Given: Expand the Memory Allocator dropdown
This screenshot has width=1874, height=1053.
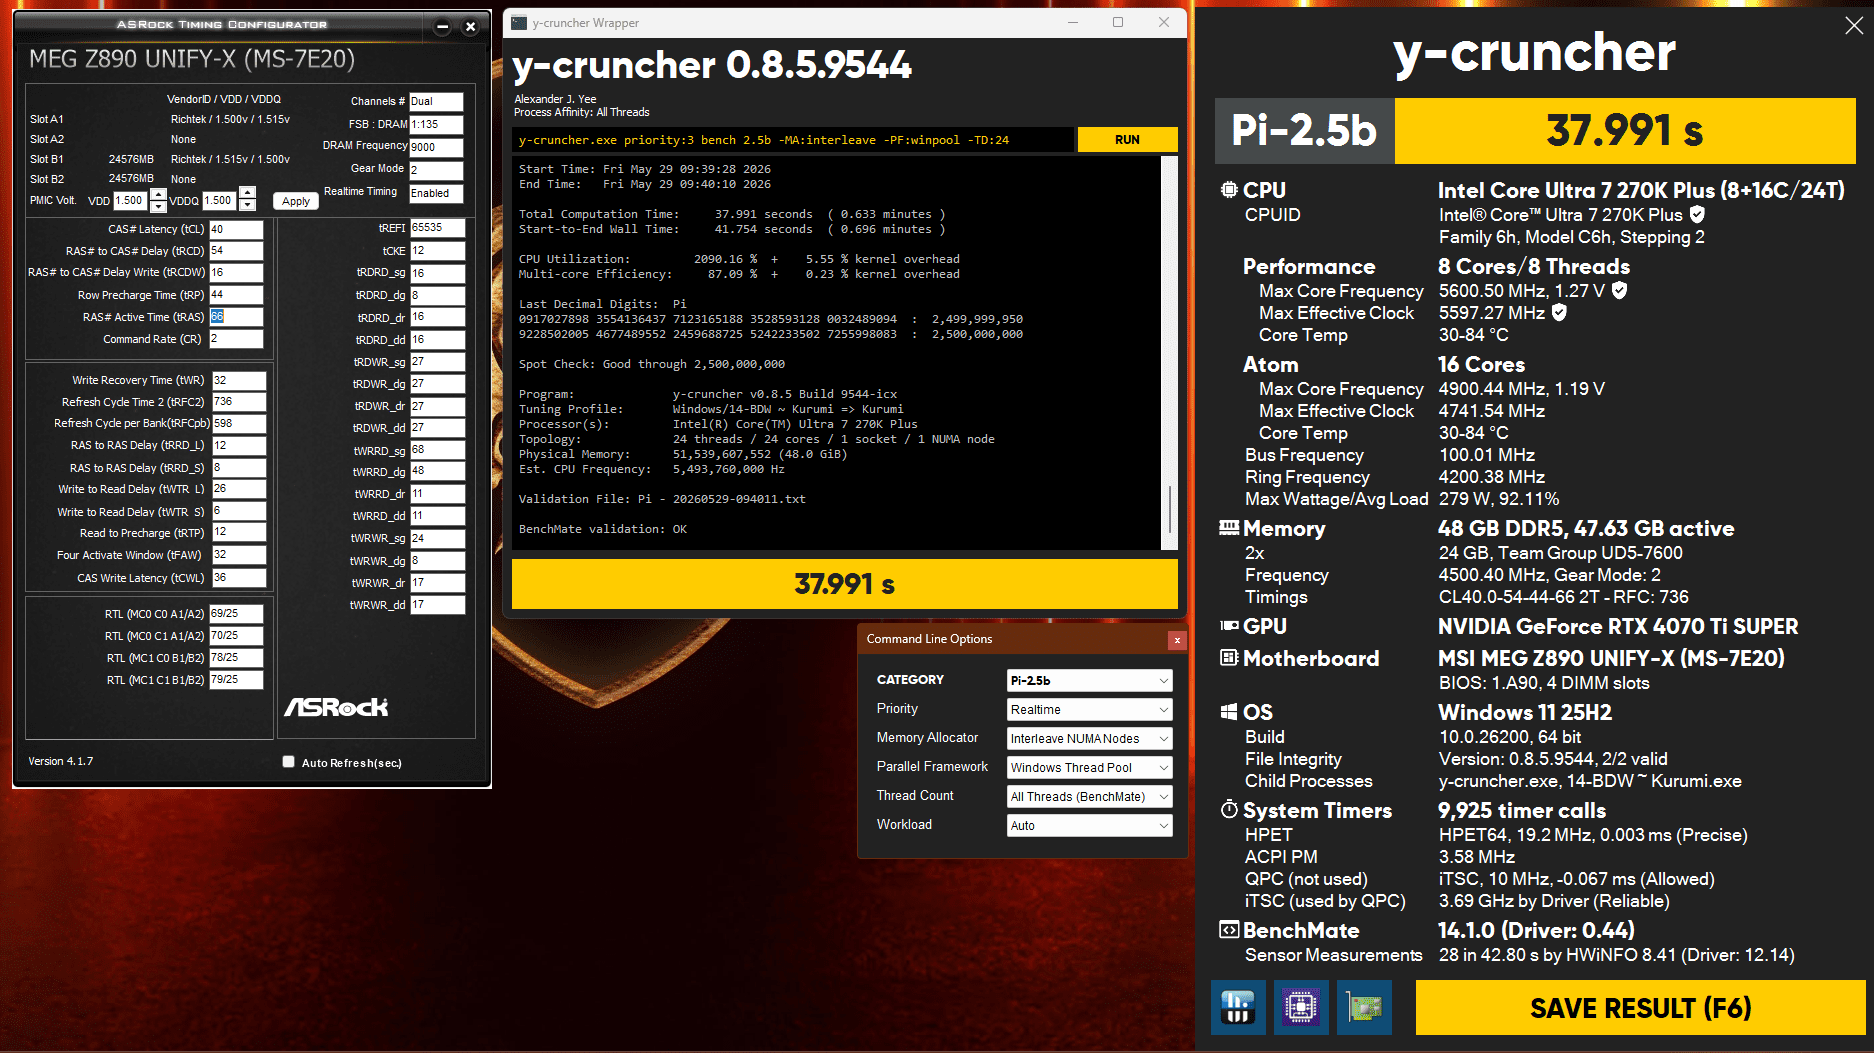Looking at the screenshot, I should pos(1089,738).
